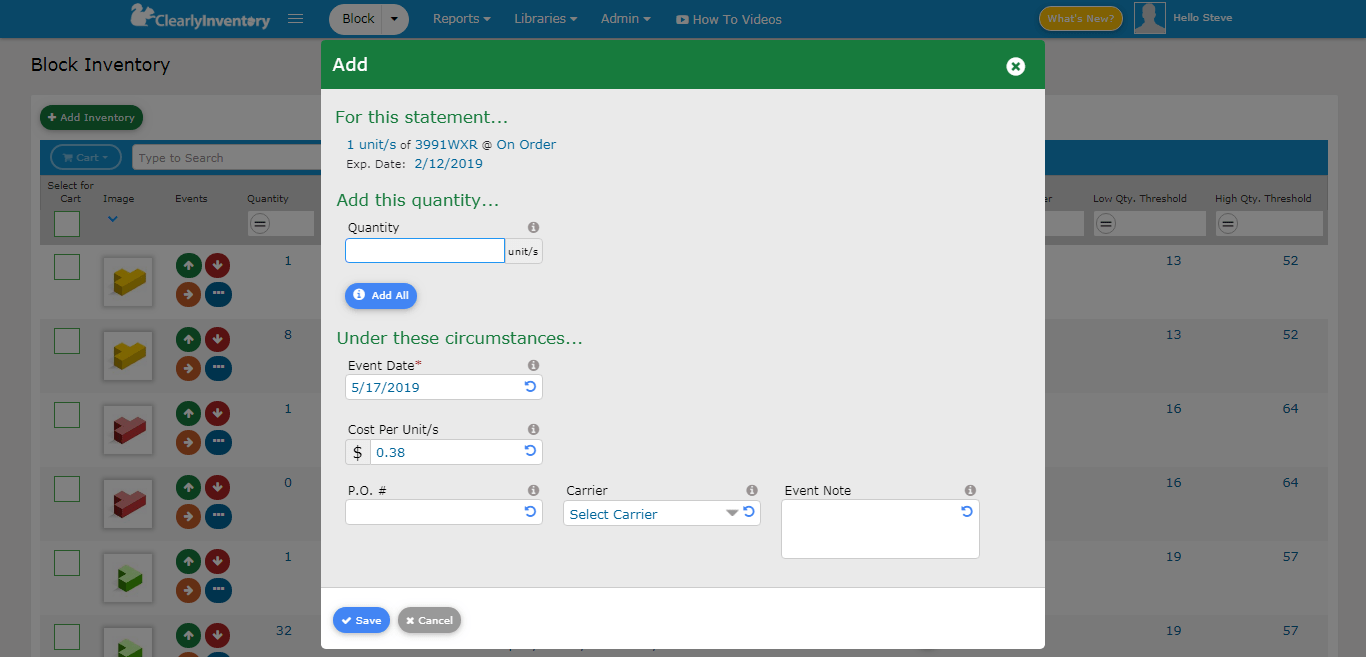This screenshot has width=1366, height=657.
Task: Expand the Block dropdown arrow
Action: [x=395, y=19]
